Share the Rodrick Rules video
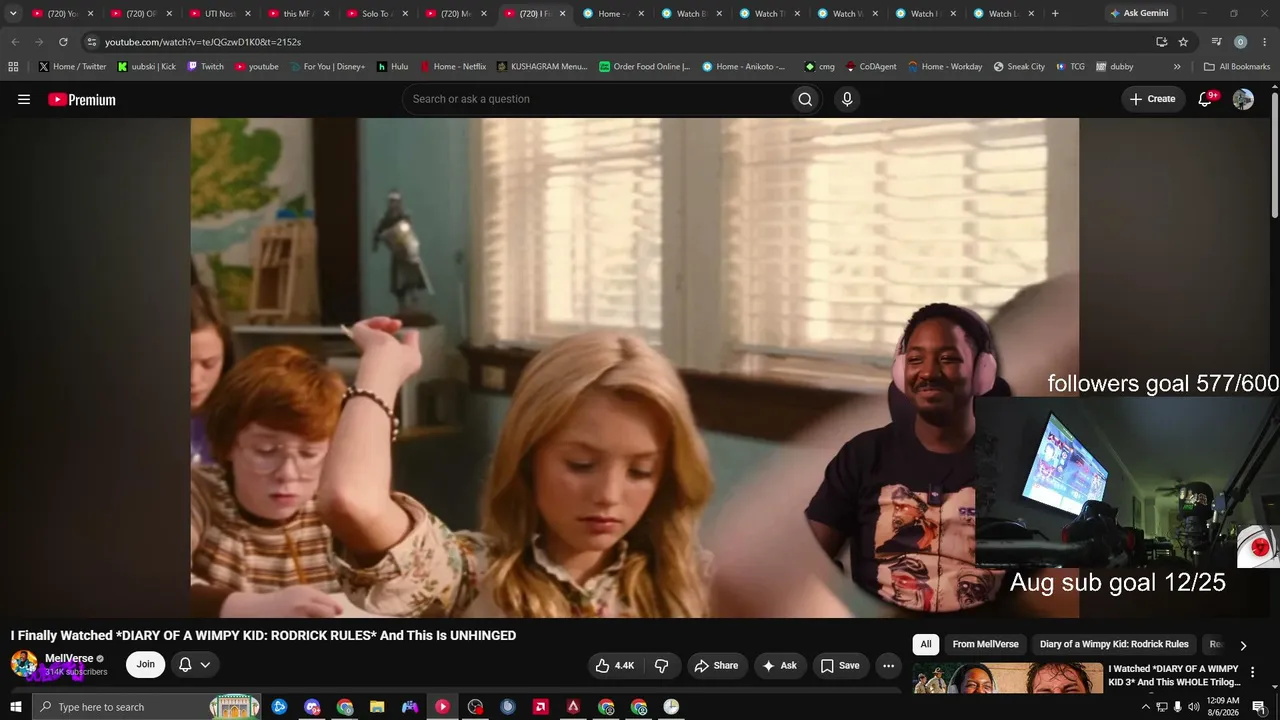This screenshot has width=1280, height=720. [716, 665]
